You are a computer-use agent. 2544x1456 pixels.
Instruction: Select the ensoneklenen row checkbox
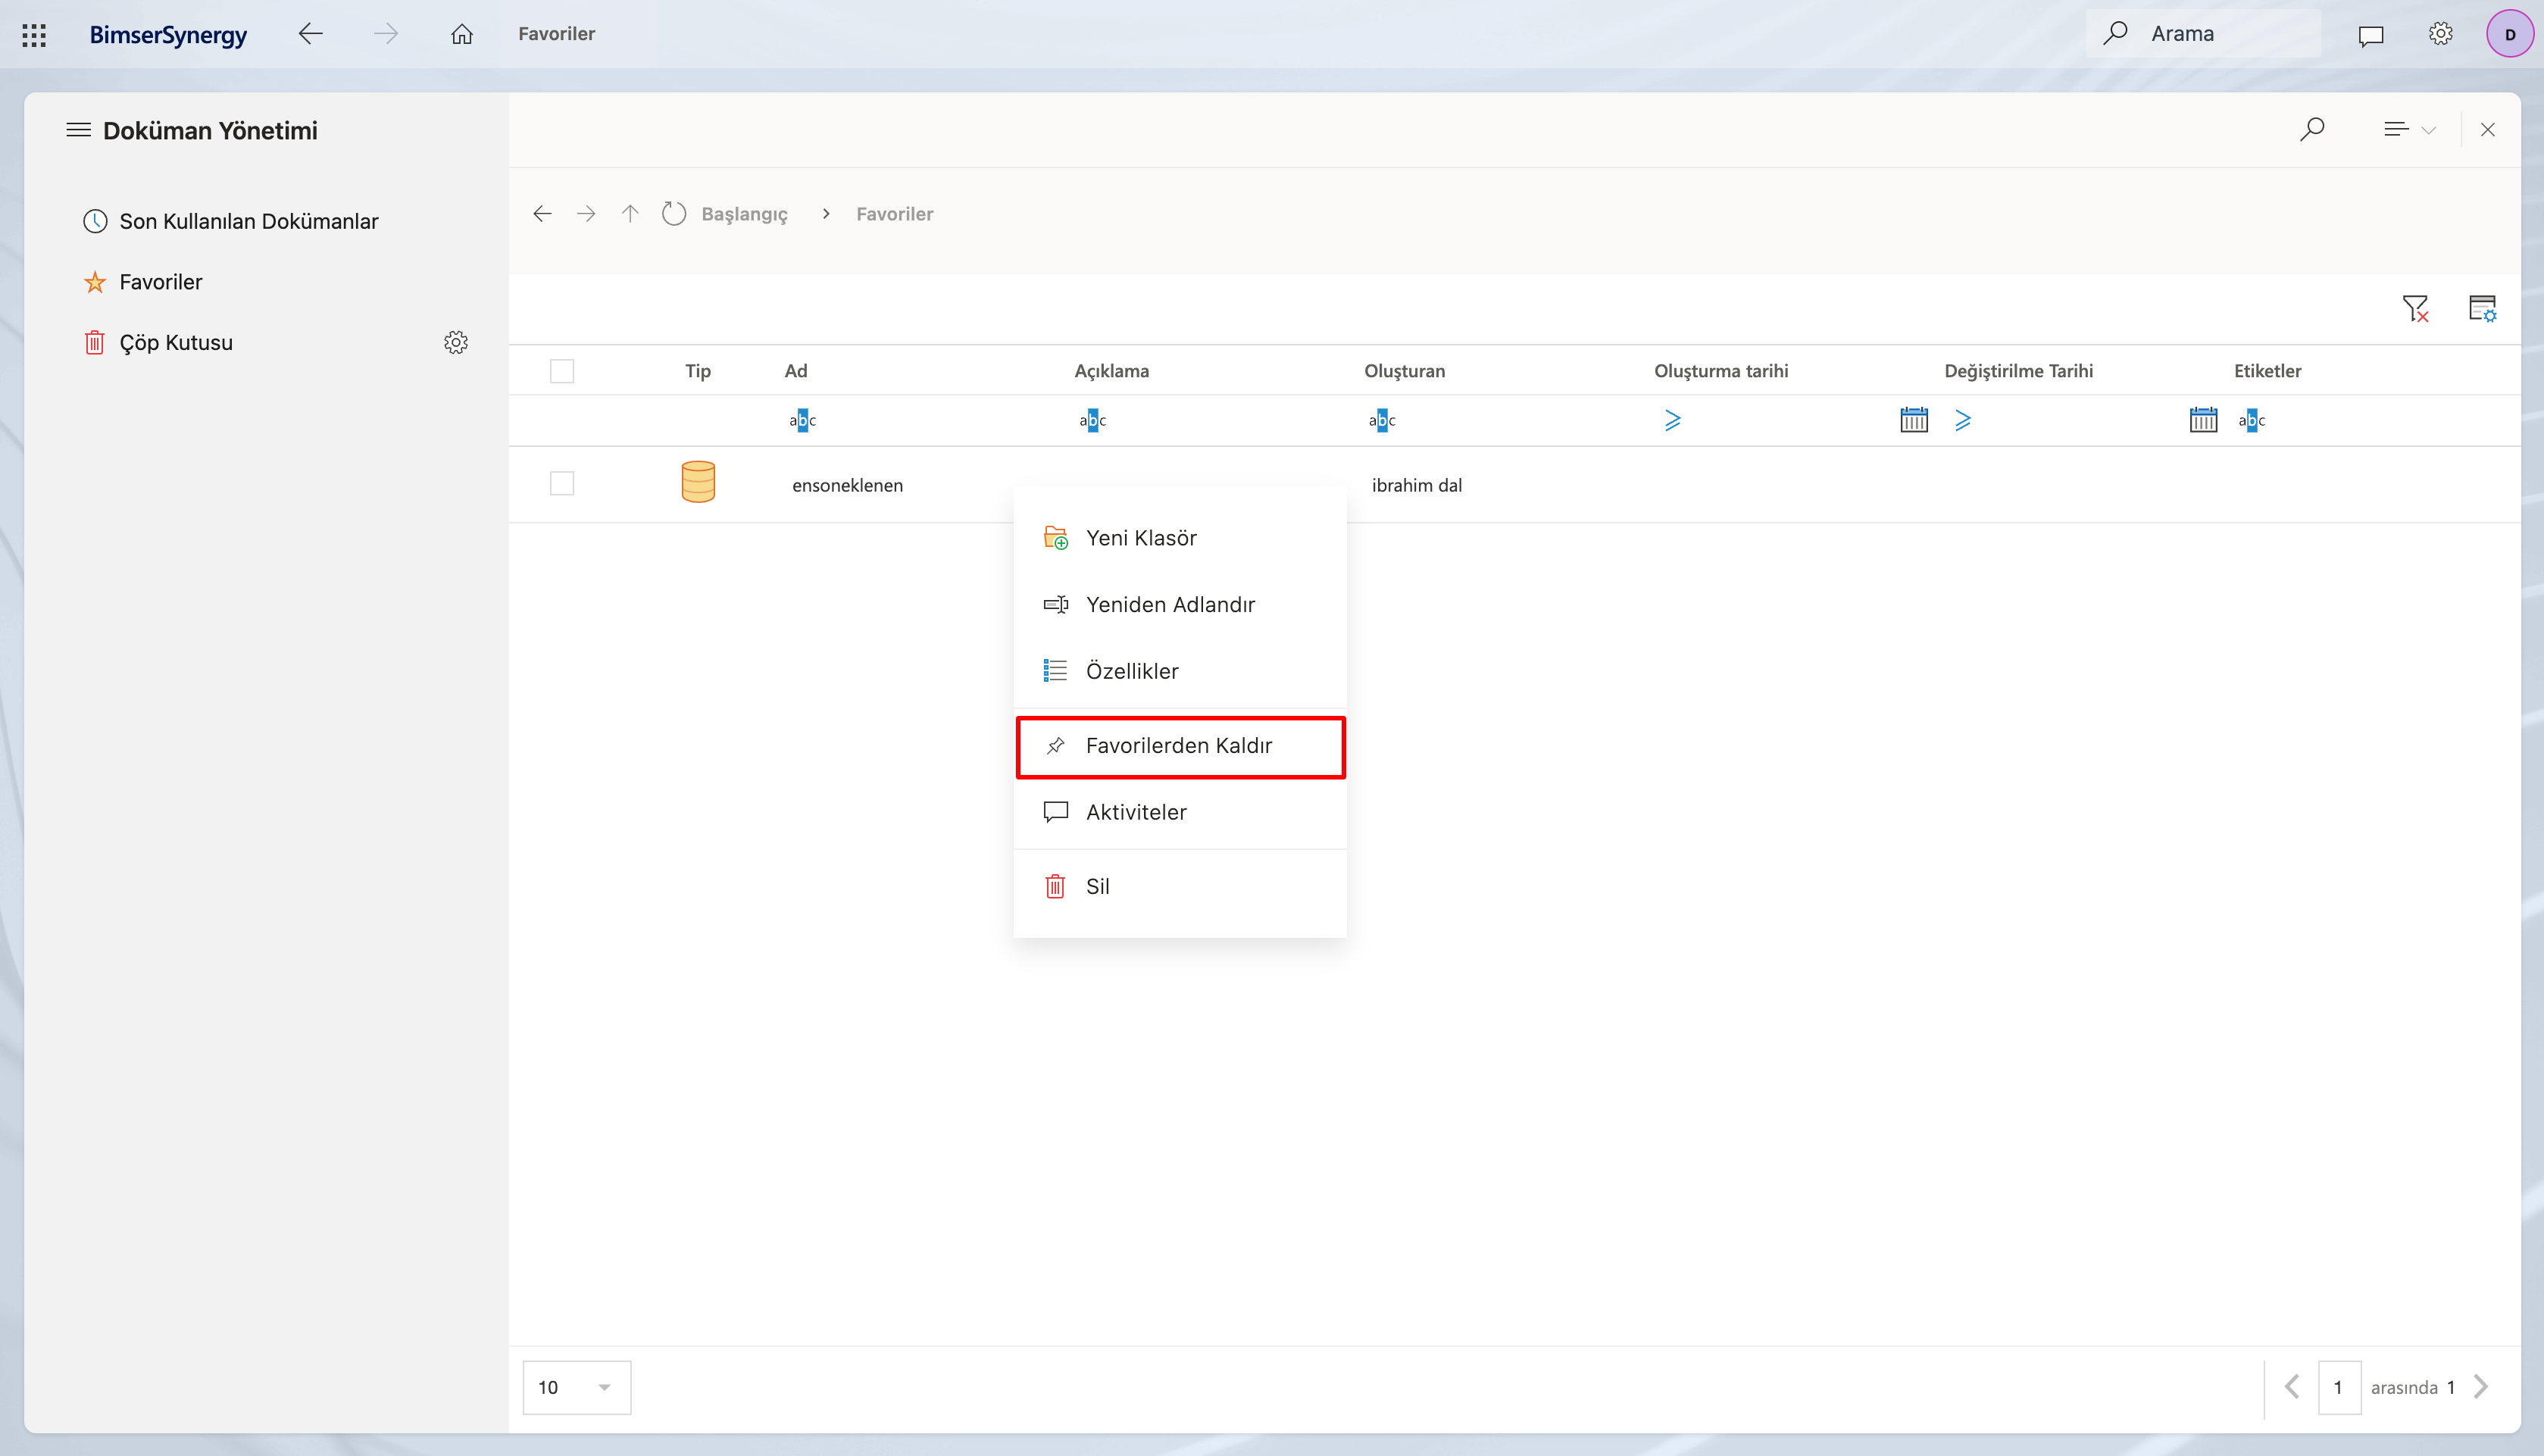(x=562, y=484)
